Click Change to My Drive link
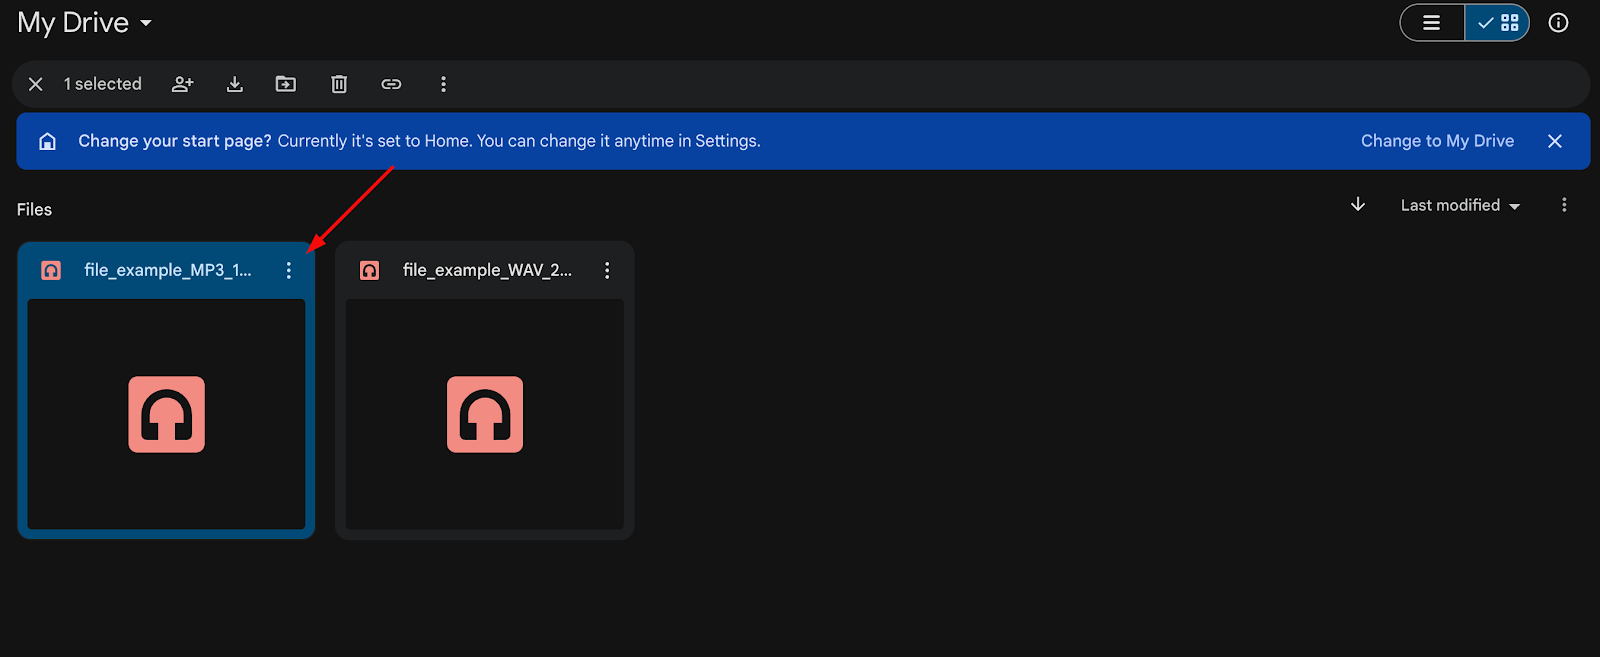This screenshot has width=1600, height=657. (x=1437, y=141)
